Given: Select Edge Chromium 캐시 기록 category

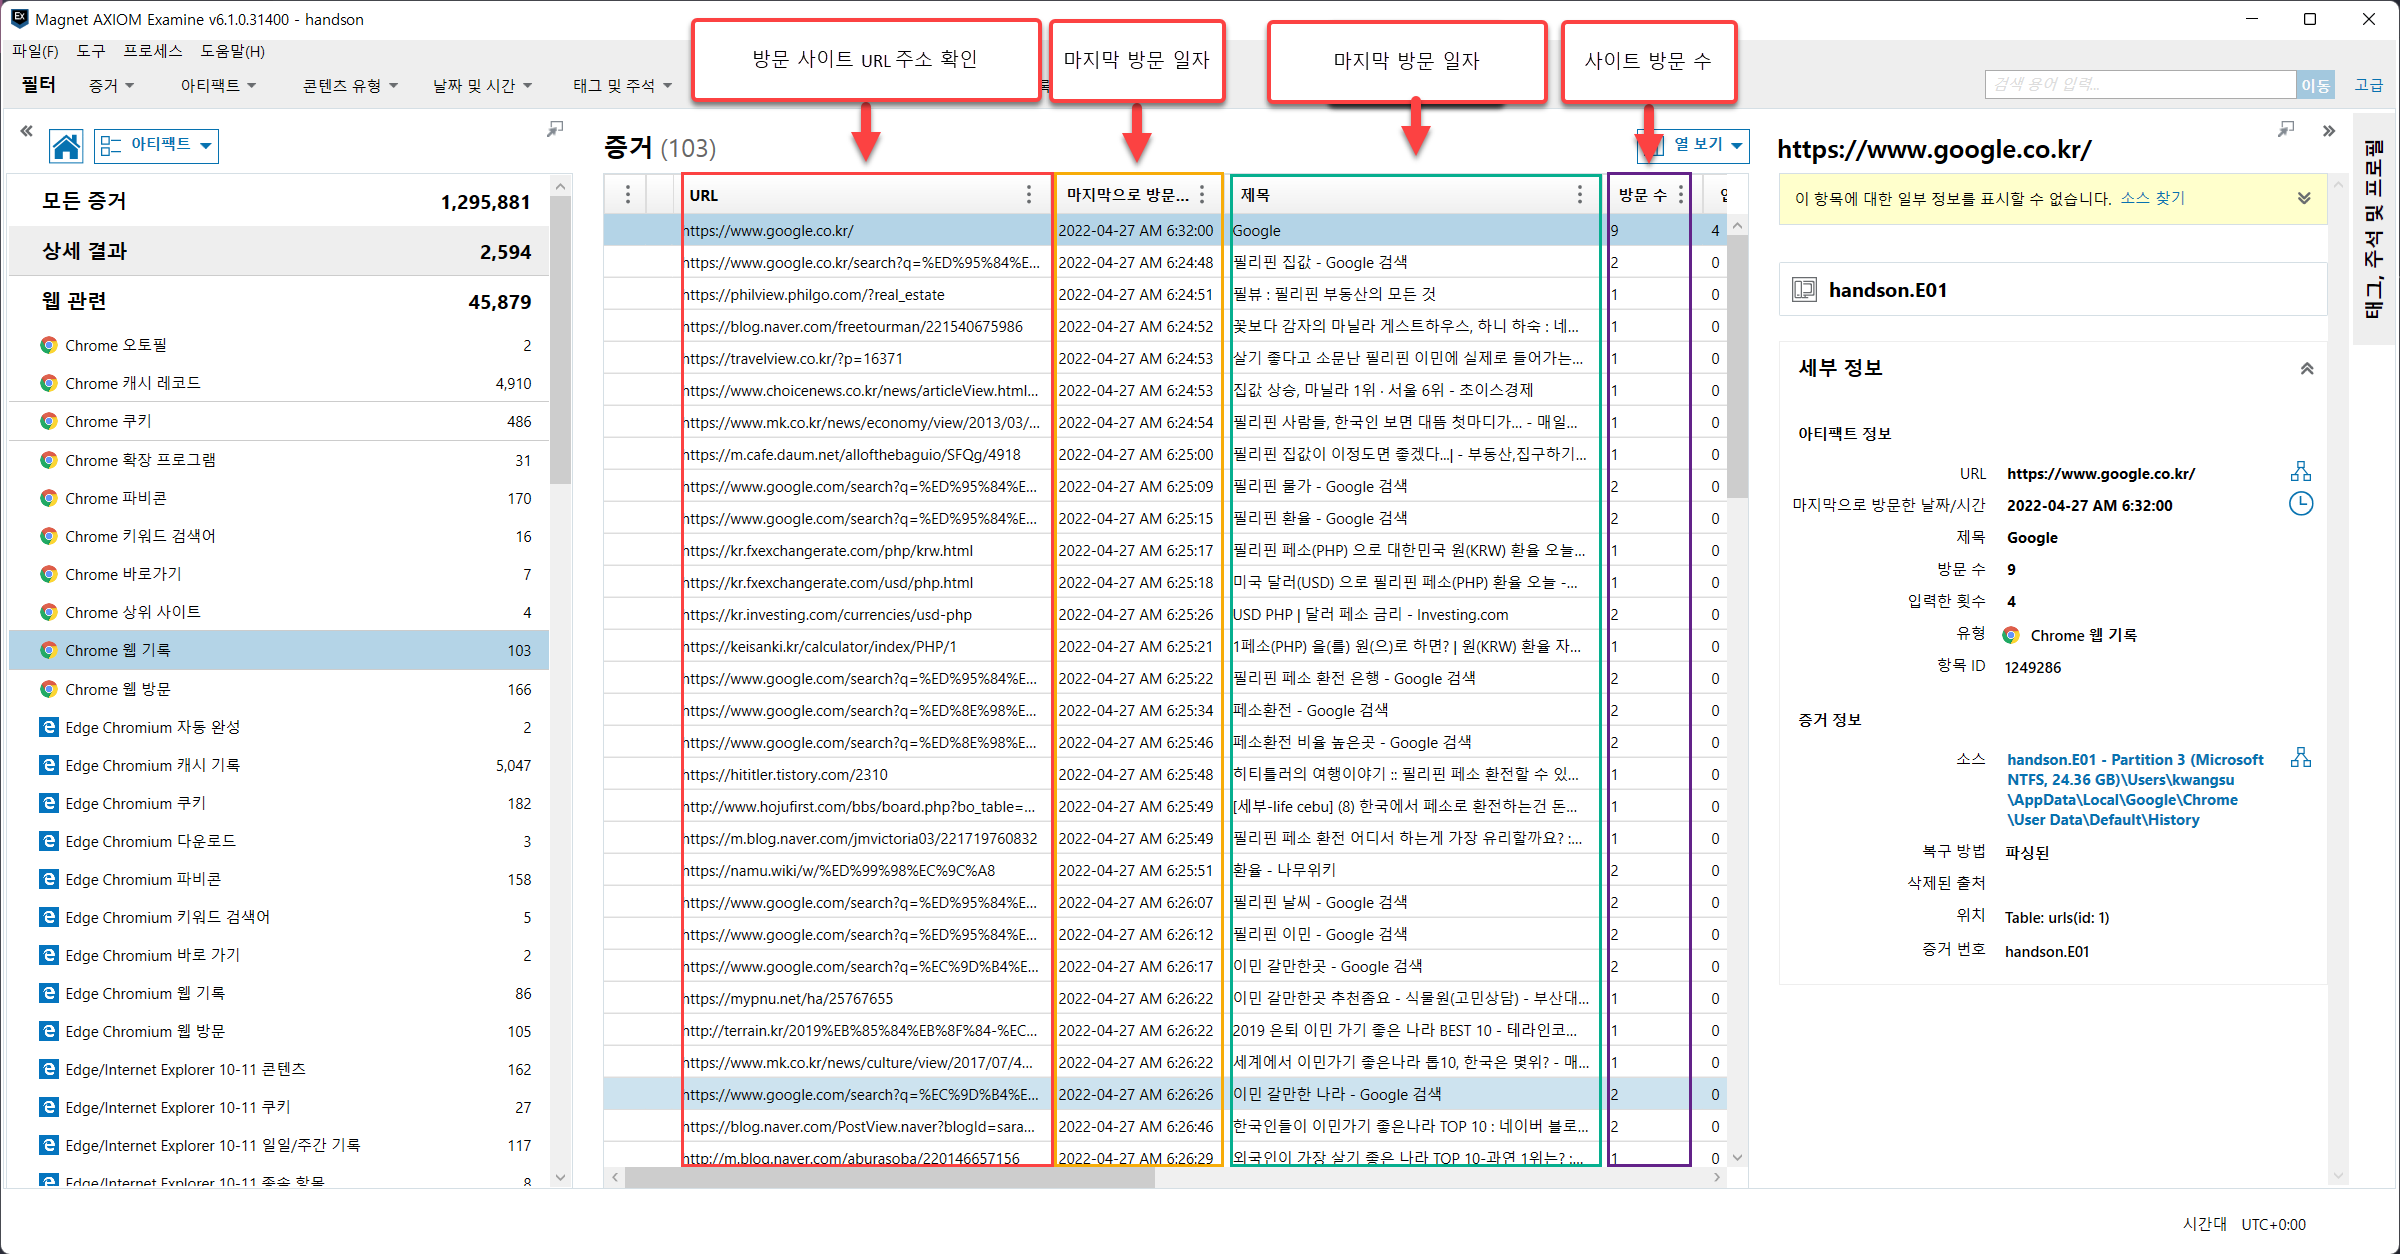Looking at the screenshot, I should click(279, 765).
